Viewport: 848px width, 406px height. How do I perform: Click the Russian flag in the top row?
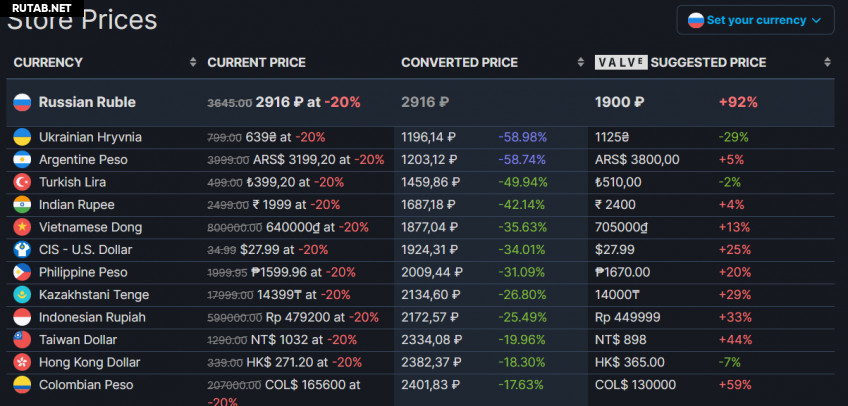[22, 102]
